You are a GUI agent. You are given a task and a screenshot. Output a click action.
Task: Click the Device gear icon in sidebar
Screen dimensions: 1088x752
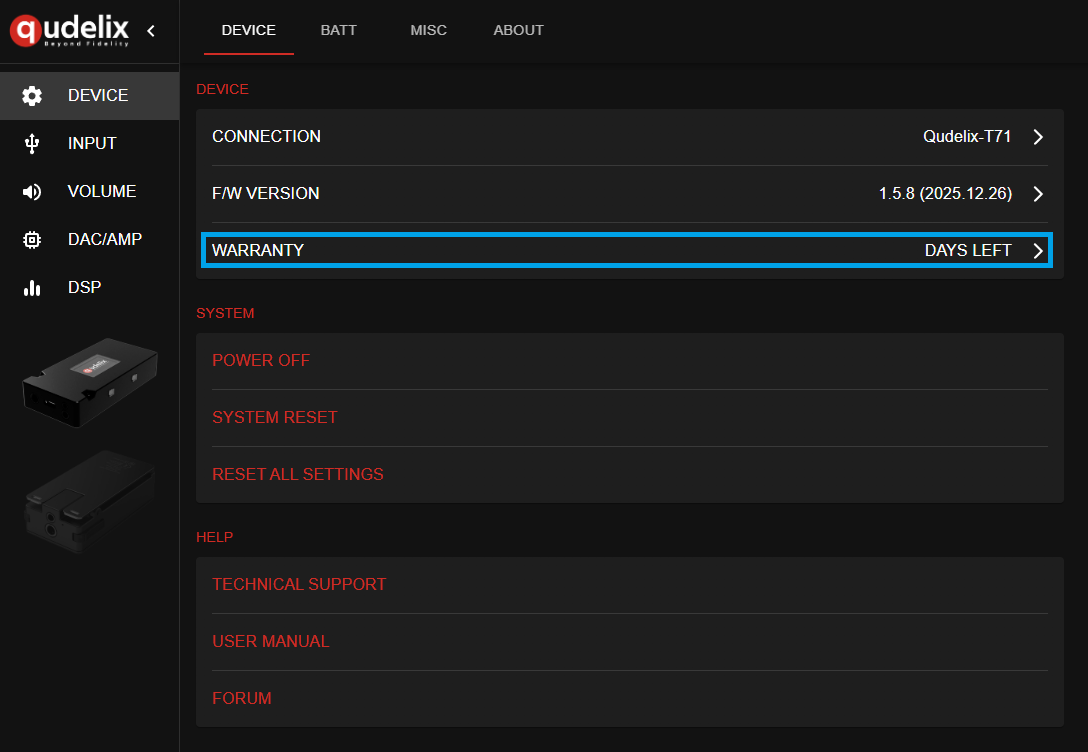(32, 96)
